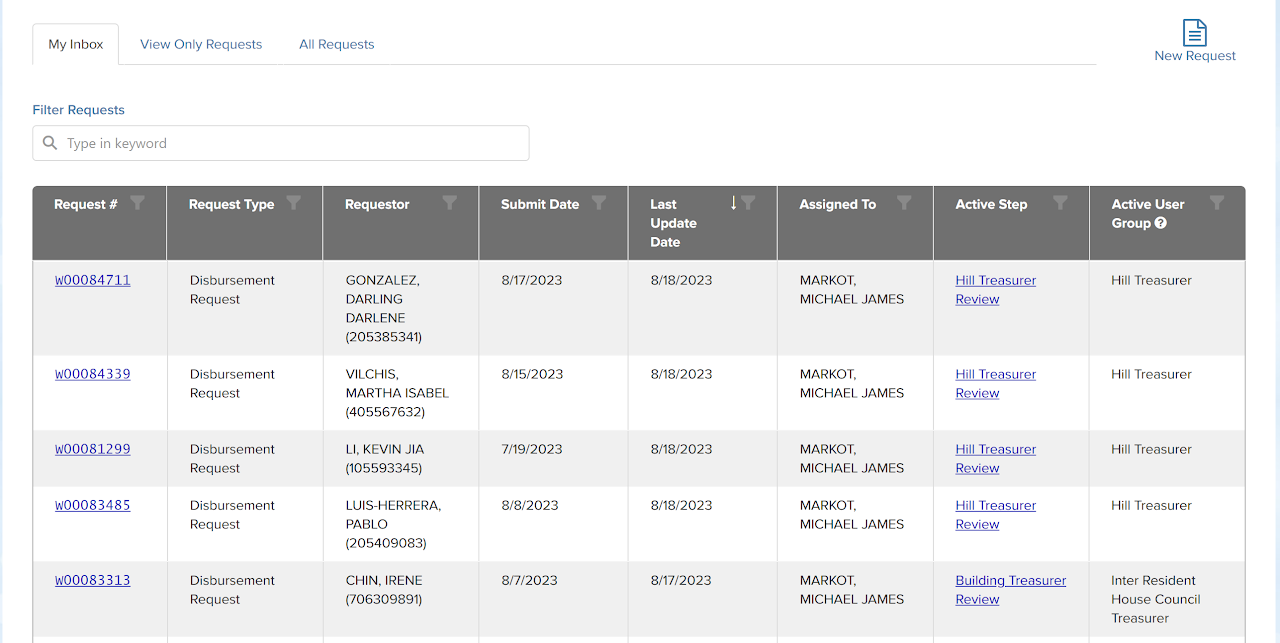This screenshot has width=1280, height=643.
Task: Click the Submit Date filter funnel icon
Action: coord(599,201)
